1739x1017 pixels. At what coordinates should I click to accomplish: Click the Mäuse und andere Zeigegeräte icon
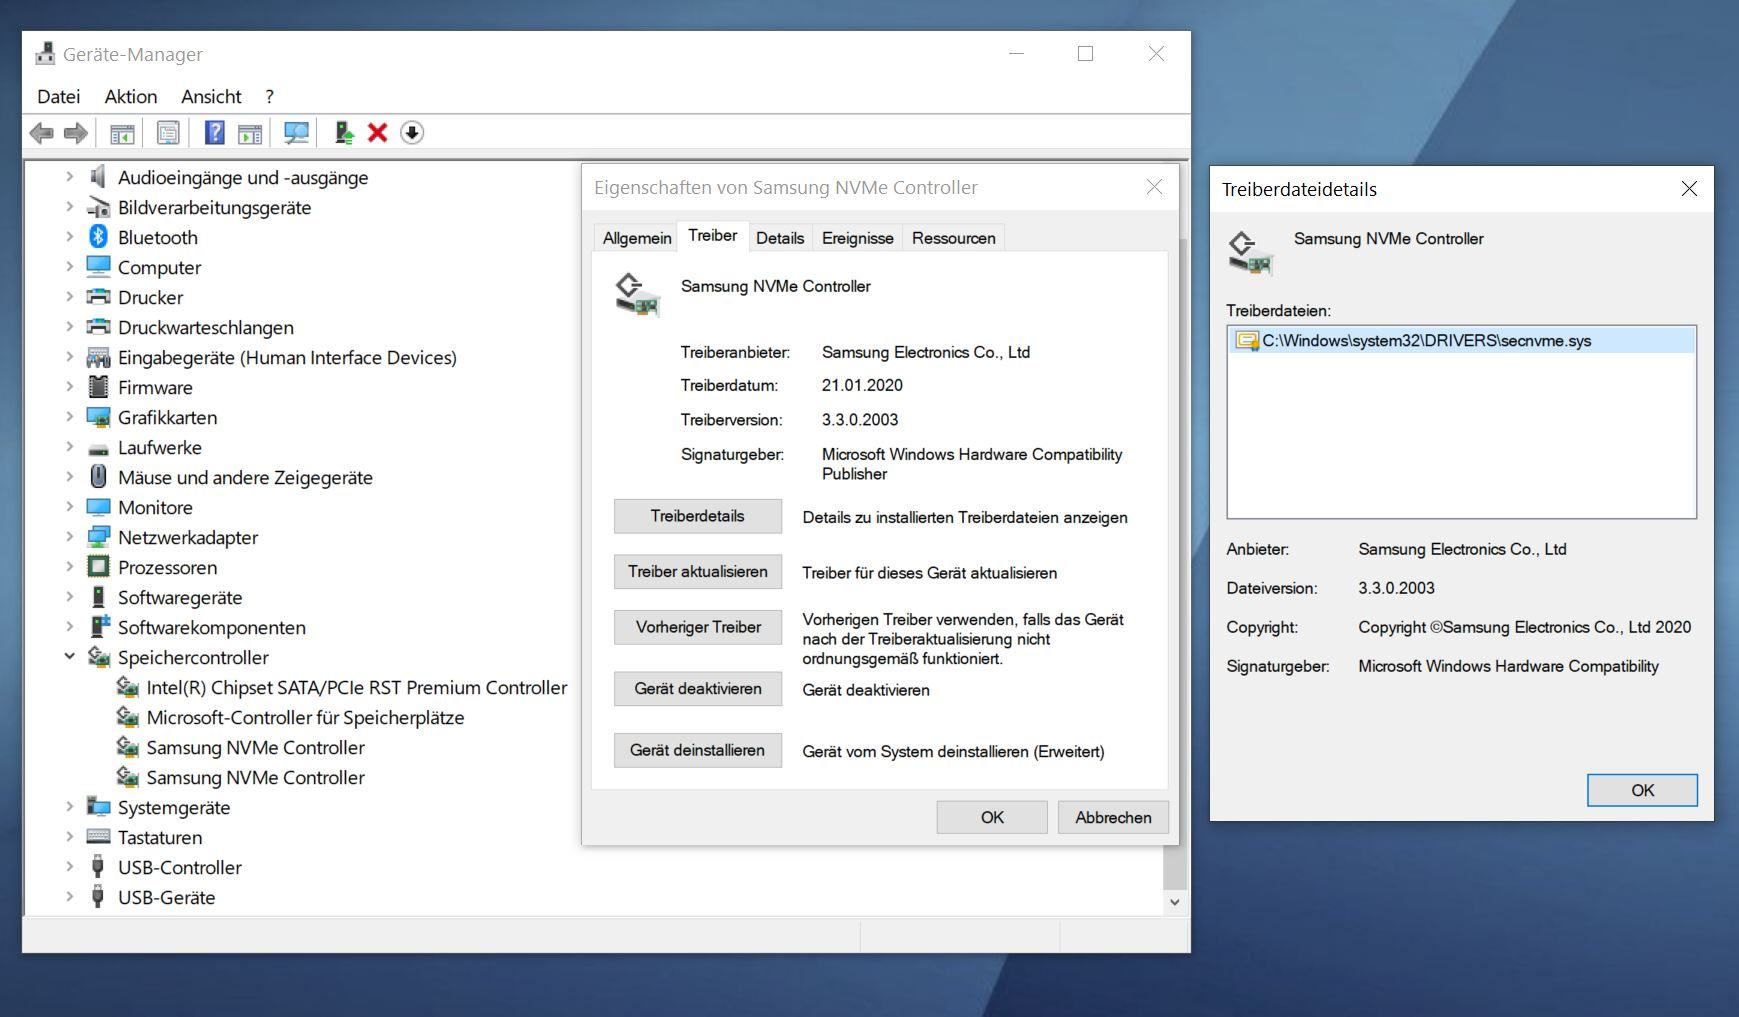coord(98,477)
